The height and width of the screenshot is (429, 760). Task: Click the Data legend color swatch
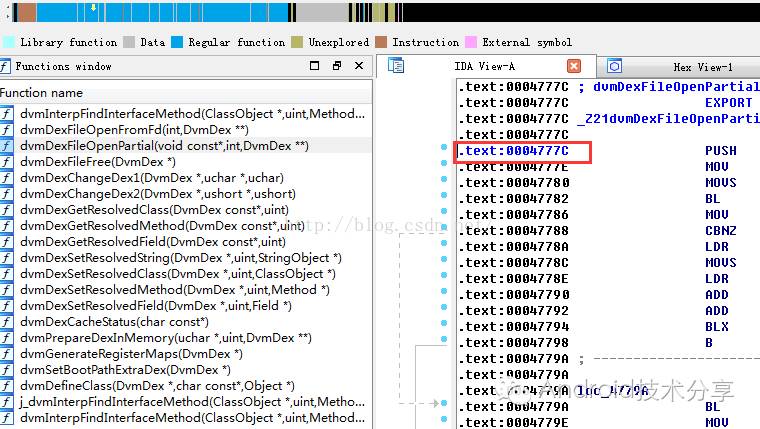click(129, 42)
